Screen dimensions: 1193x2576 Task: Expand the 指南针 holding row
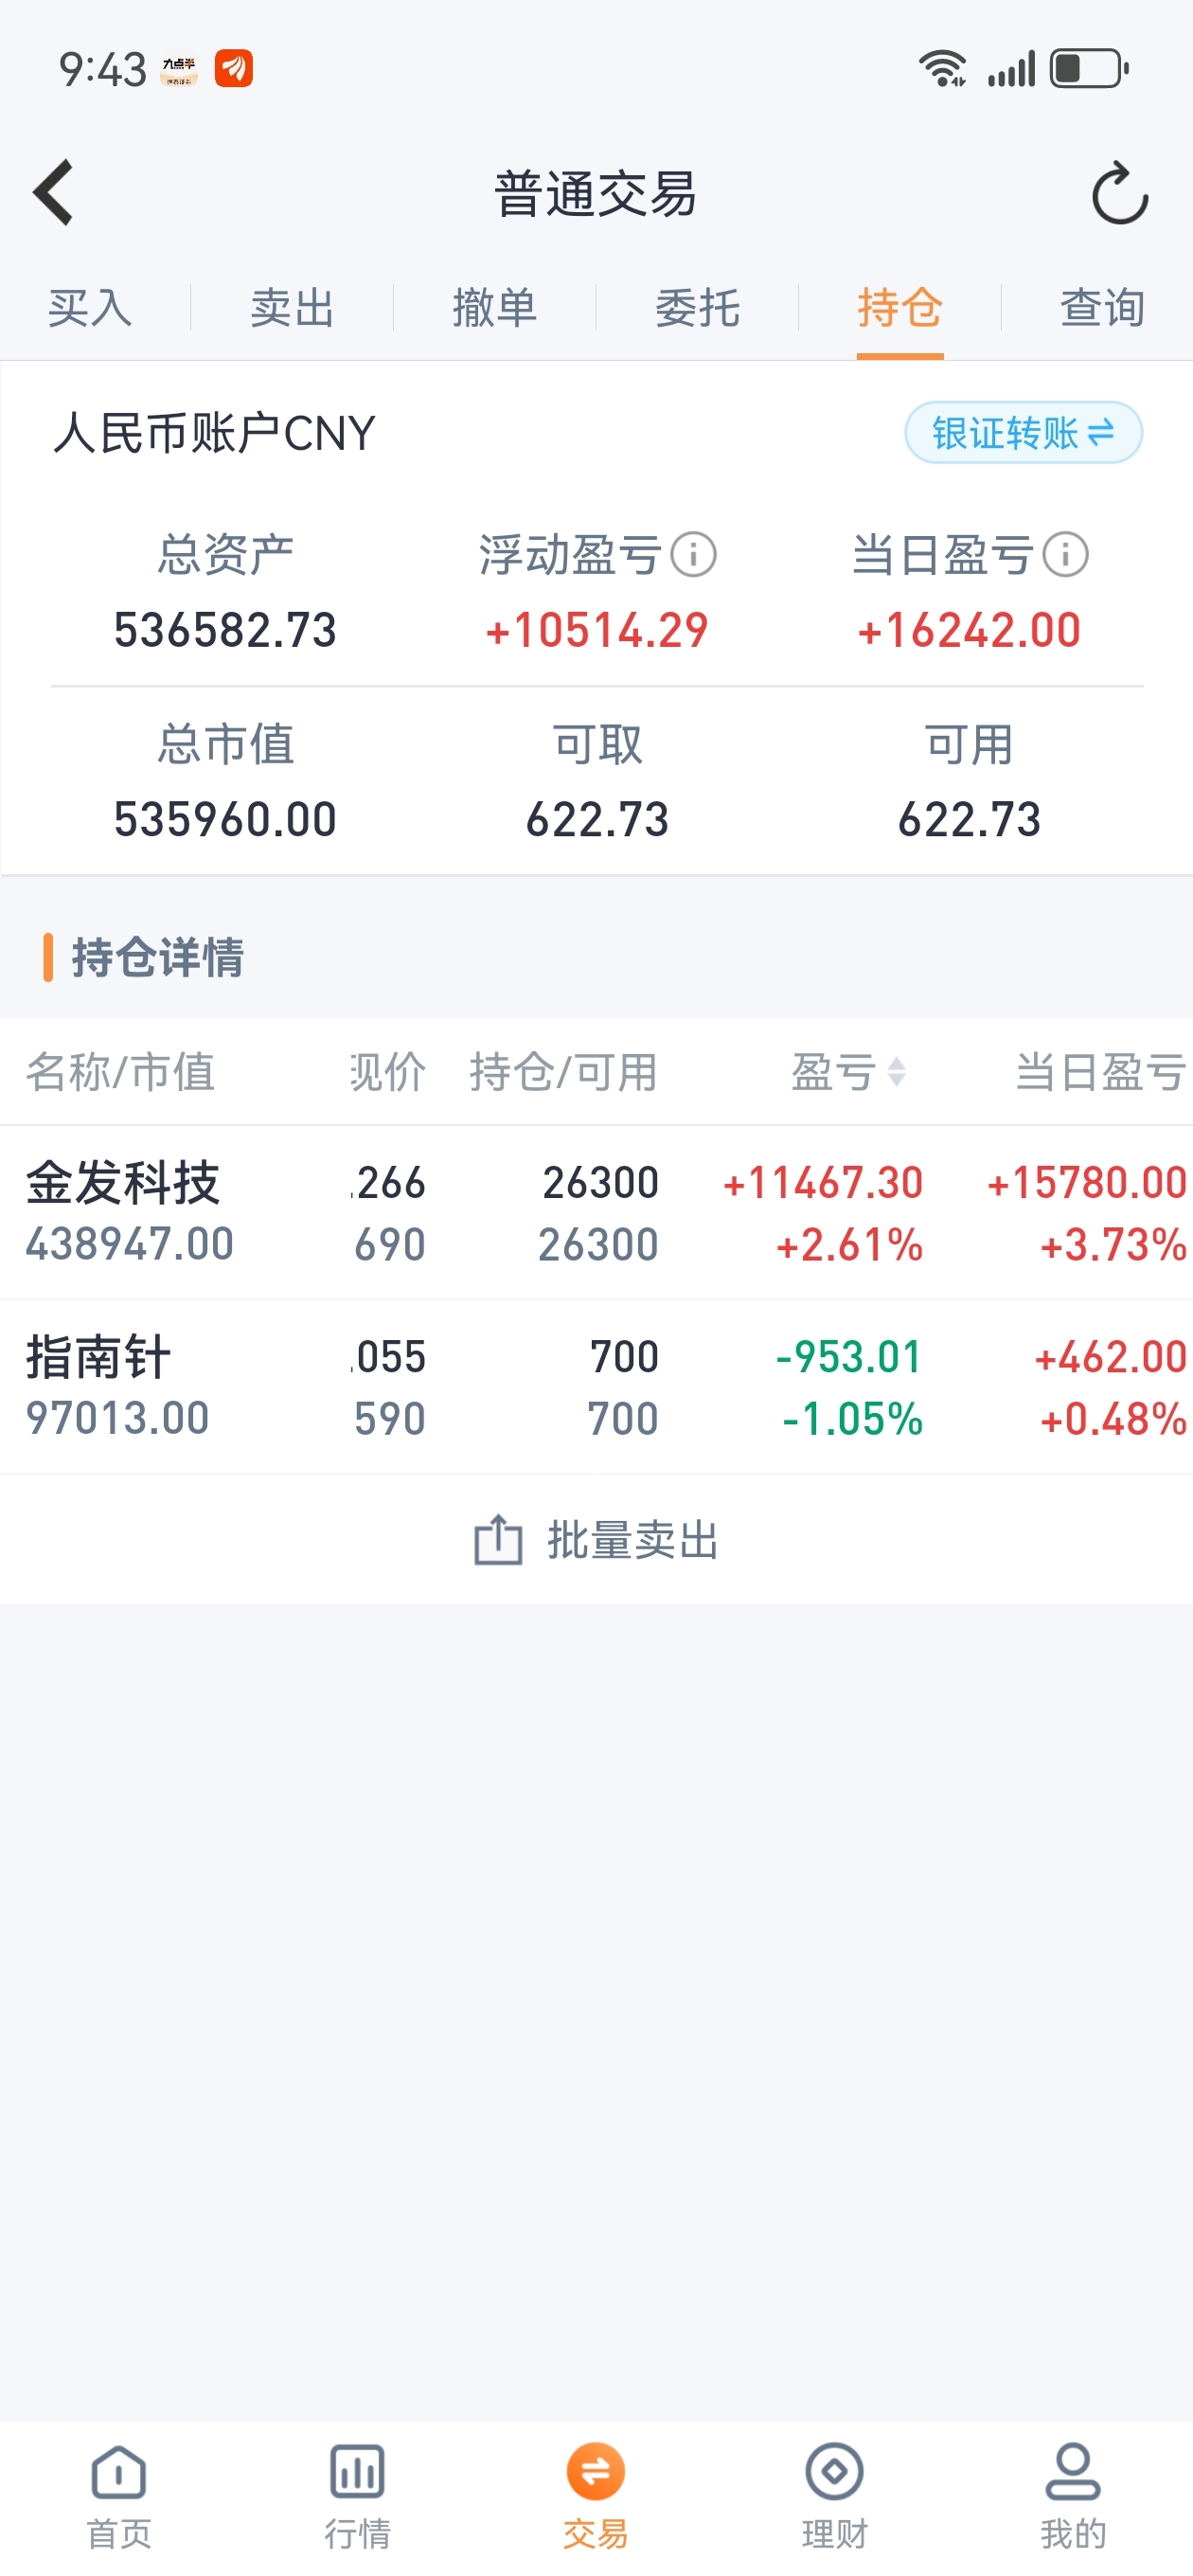click(596, 1386)
